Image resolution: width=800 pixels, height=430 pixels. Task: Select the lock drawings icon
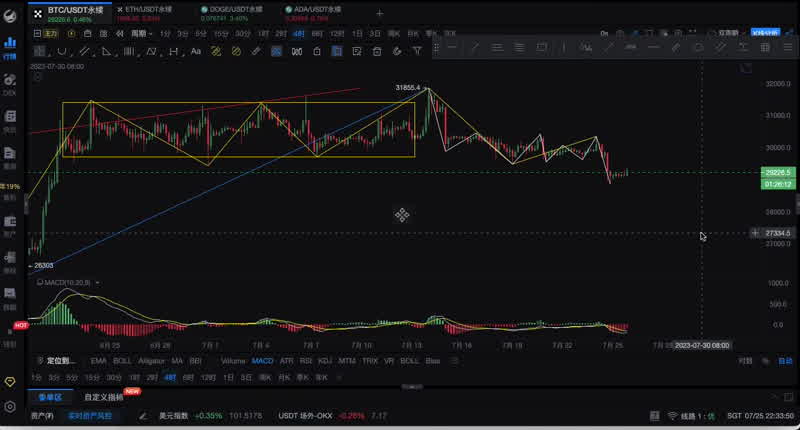[316, 51]
